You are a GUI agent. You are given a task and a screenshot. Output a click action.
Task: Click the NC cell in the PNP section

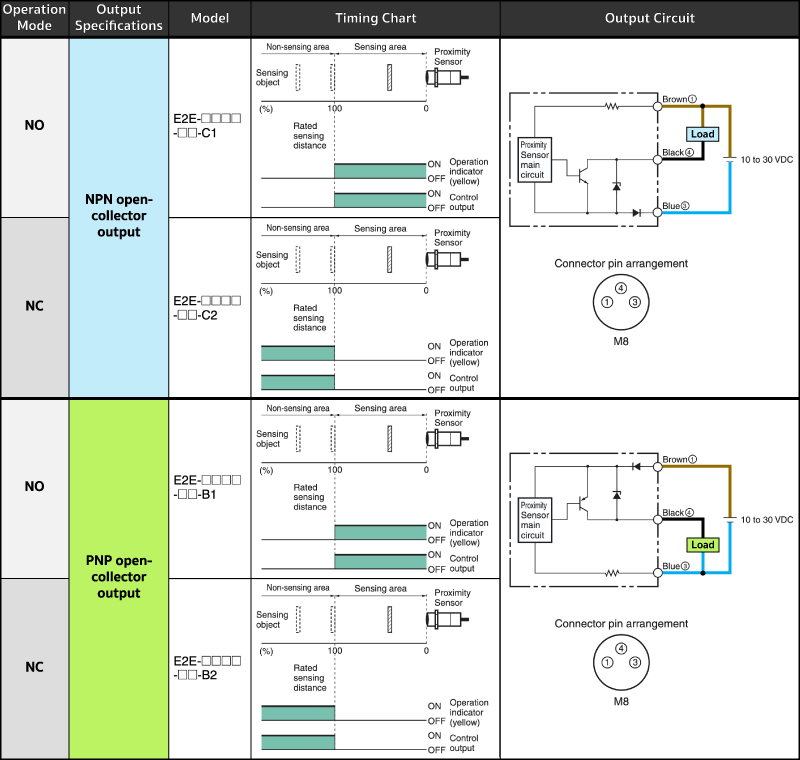click(35, 669)
